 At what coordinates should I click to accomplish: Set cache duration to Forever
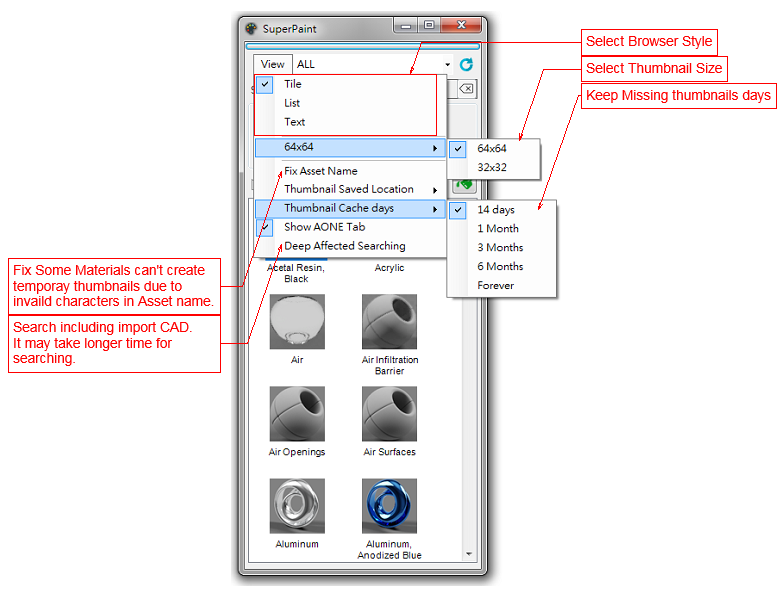point(501,286)
